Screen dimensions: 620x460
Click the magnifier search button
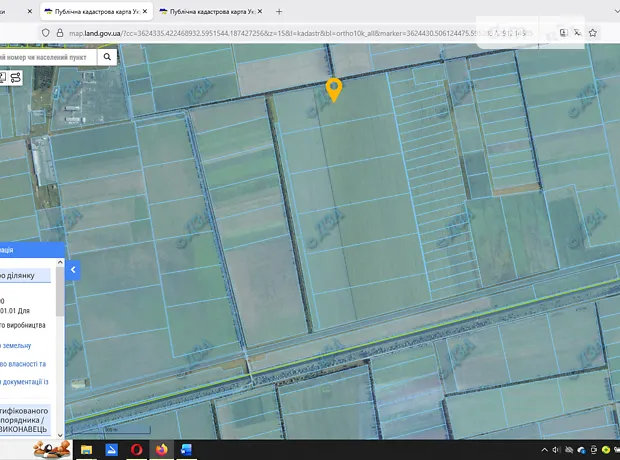[107, 57]
